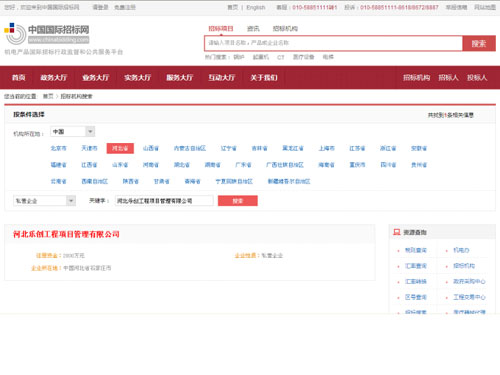Filter by 江苏省
Image resolution: width=500 pixels, height=375 pixels.
357,148
